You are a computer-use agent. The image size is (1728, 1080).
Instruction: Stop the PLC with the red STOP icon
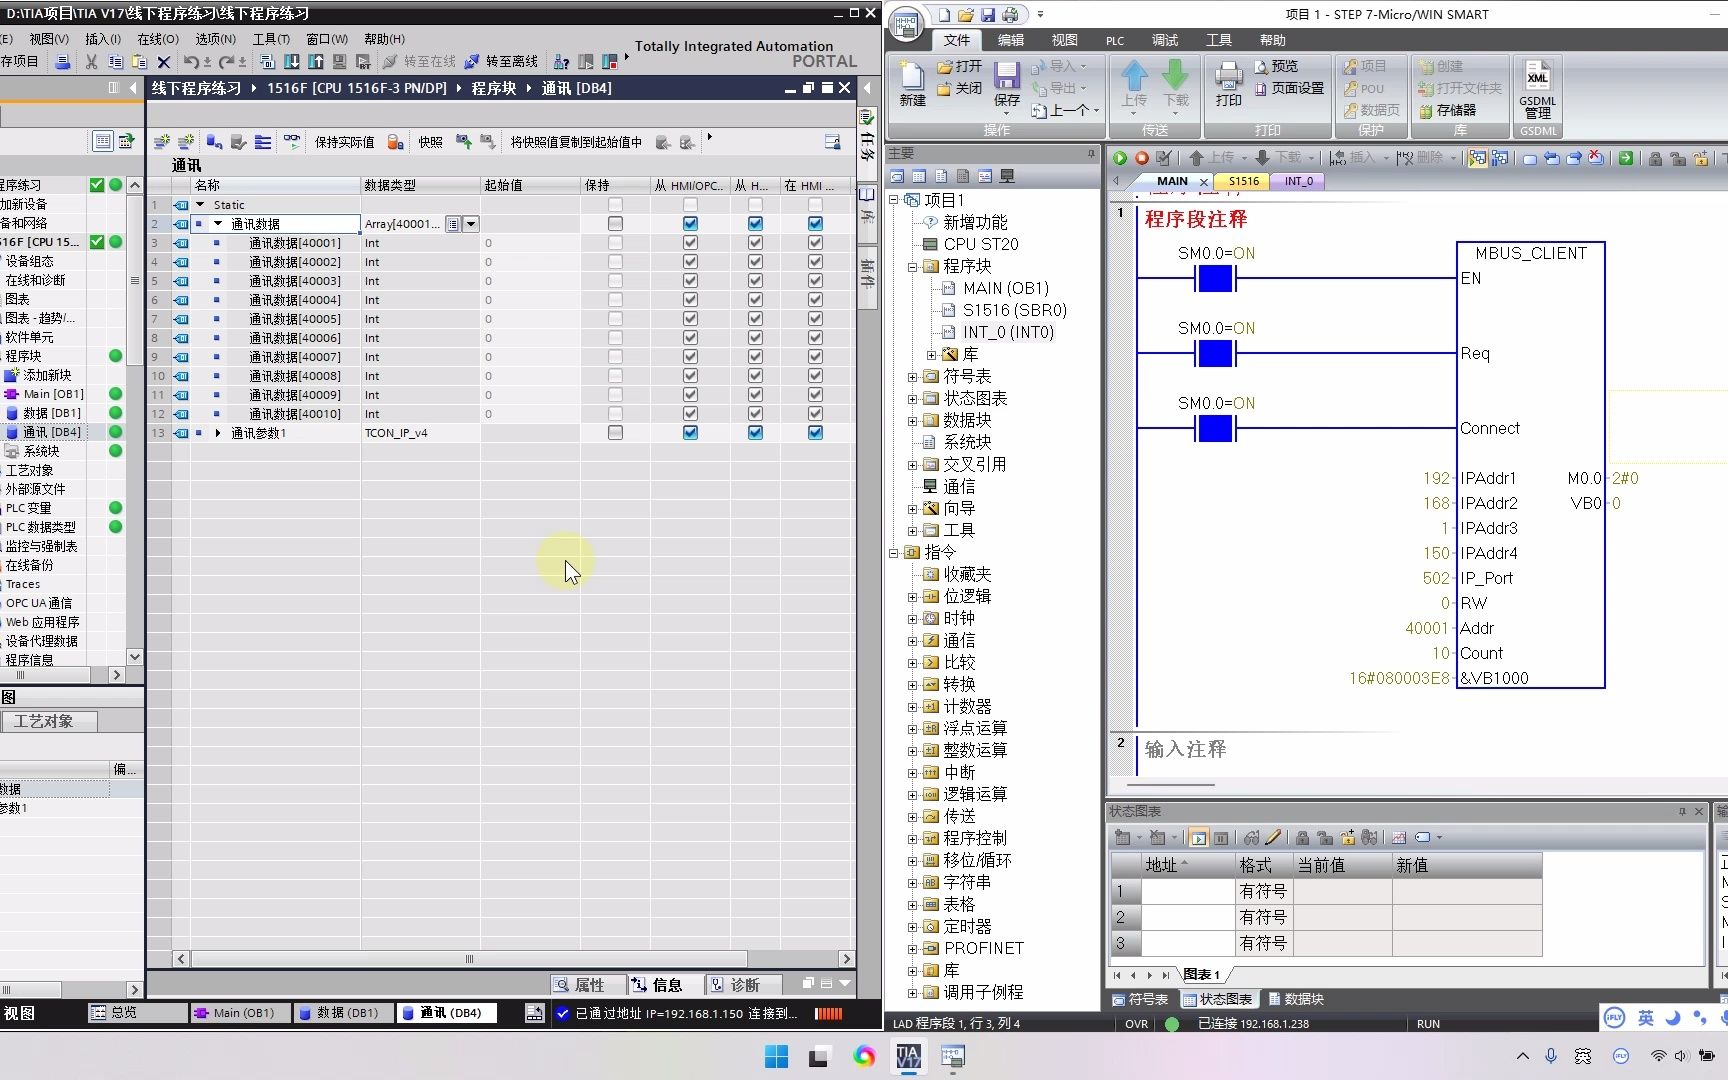click(1141, 157)
